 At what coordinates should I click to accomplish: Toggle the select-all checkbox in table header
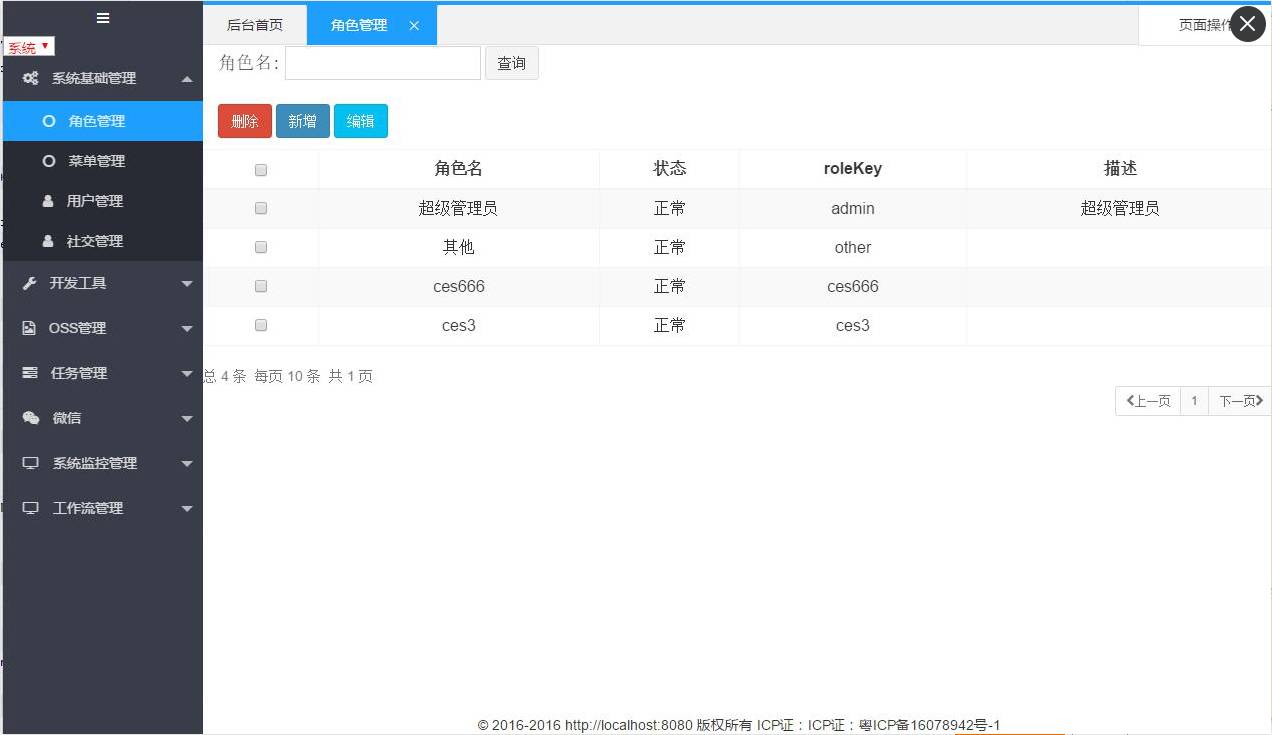[261, 170]
